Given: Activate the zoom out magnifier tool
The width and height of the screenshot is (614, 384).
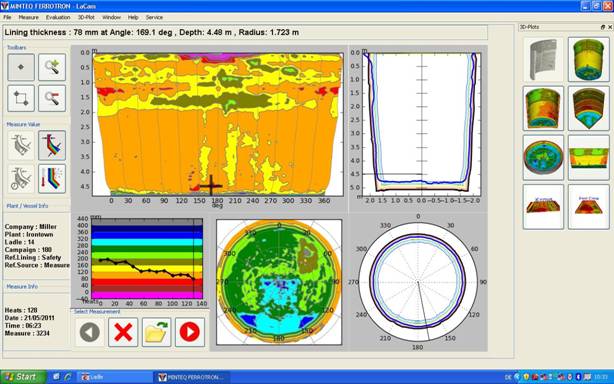Looking at the screenshot, I should pos(52,98).
